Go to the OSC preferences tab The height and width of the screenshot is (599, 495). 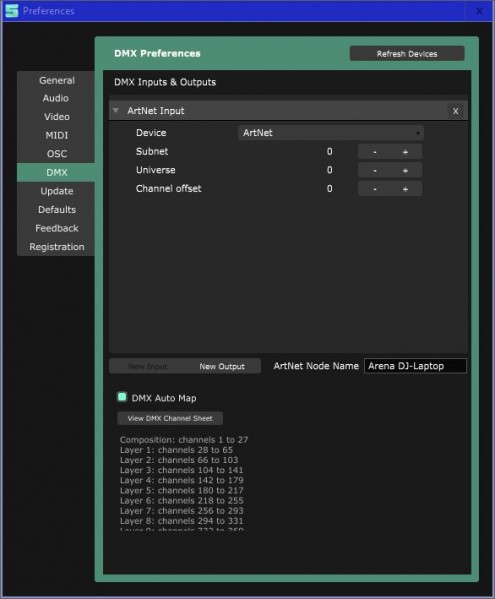[x=57, y=154]
